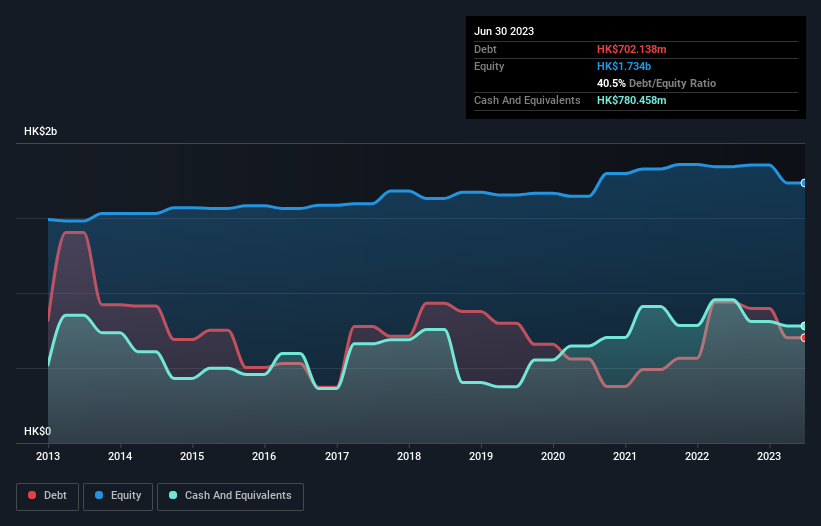Click the 2015 x-axis label
This screenshot has height=526, width=821.
point(192,456)
